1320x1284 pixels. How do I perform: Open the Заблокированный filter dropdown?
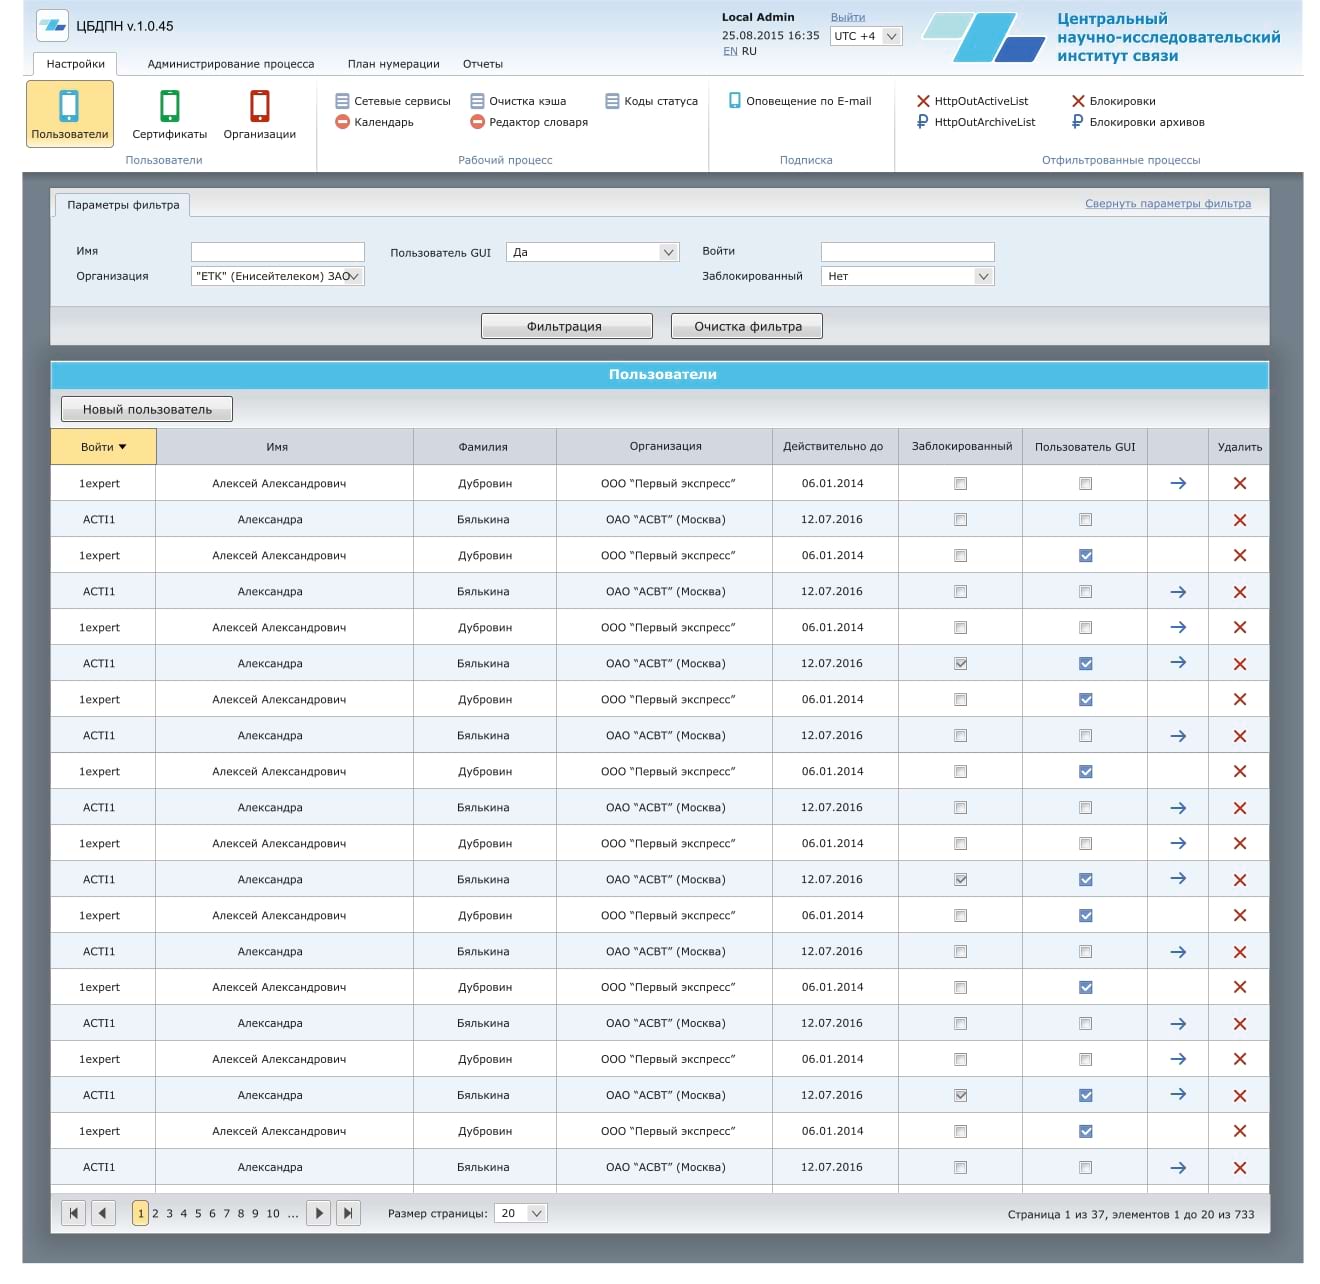(x=983, y=276)
